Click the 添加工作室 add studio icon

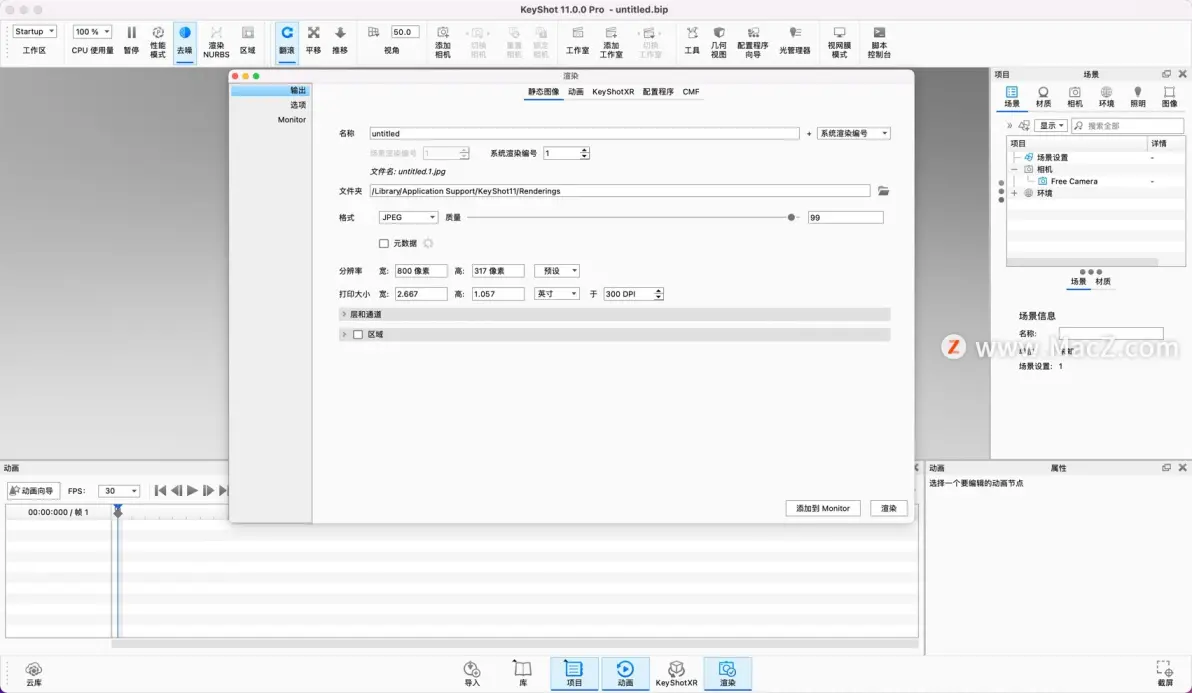pyautogui.click(x=610, y=41)
